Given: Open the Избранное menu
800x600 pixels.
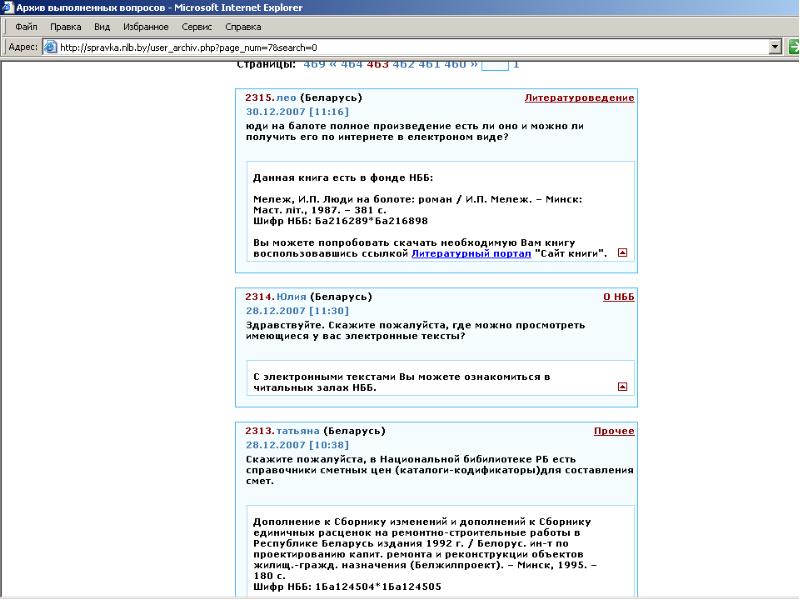Looking at the screenshot, I should [x=146, y=27].
